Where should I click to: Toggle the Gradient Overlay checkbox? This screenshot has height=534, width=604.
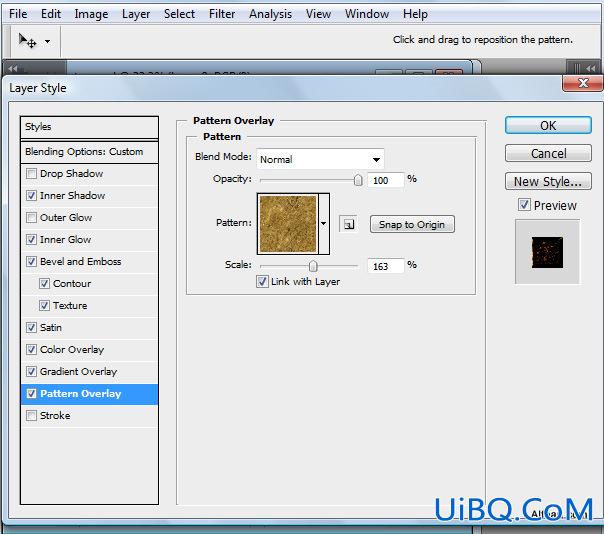[x=31, y=371]
